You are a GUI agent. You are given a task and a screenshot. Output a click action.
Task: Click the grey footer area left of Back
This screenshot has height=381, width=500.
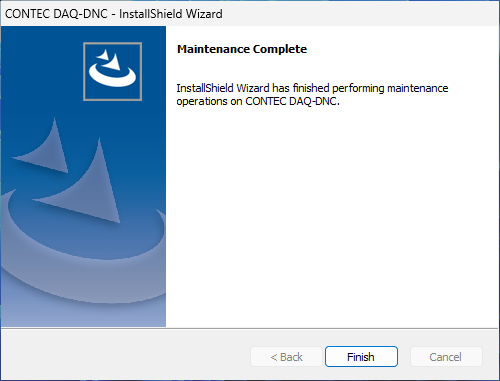tap(126, 357)
